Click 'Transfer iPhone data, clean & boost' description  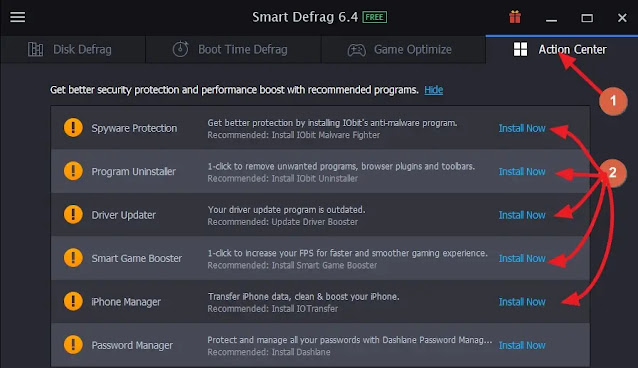304,297
